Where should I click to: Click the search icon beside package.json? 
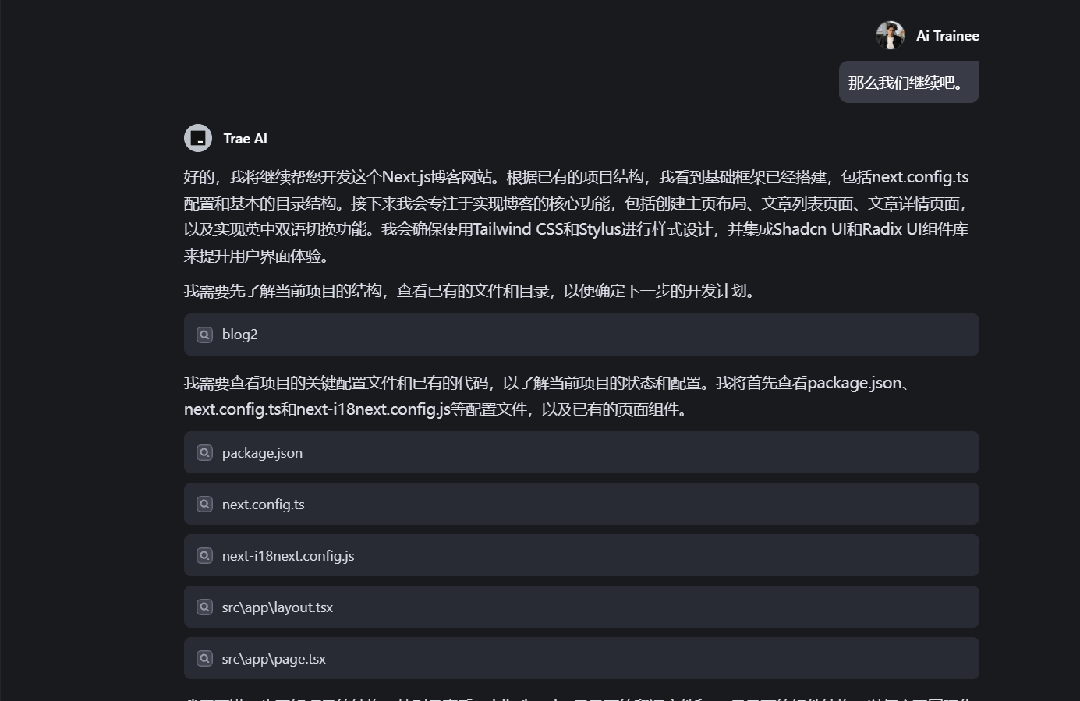[x=205, y=452]
